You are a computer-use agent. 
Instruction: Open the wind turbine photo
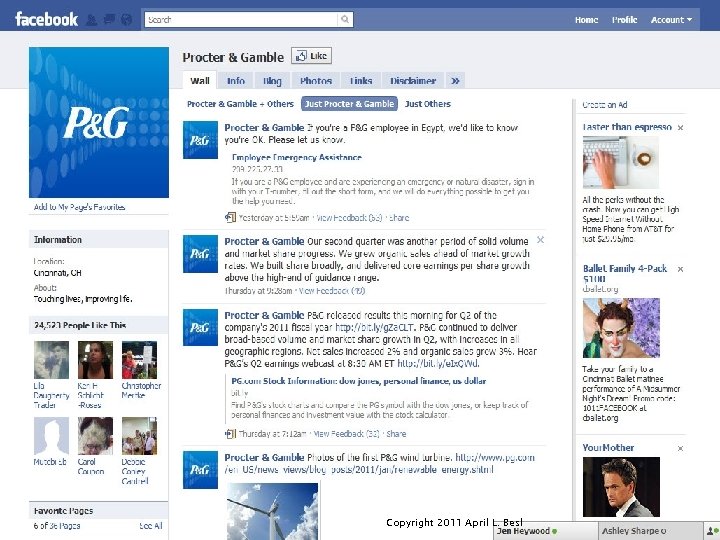click(x=272, y=511)
